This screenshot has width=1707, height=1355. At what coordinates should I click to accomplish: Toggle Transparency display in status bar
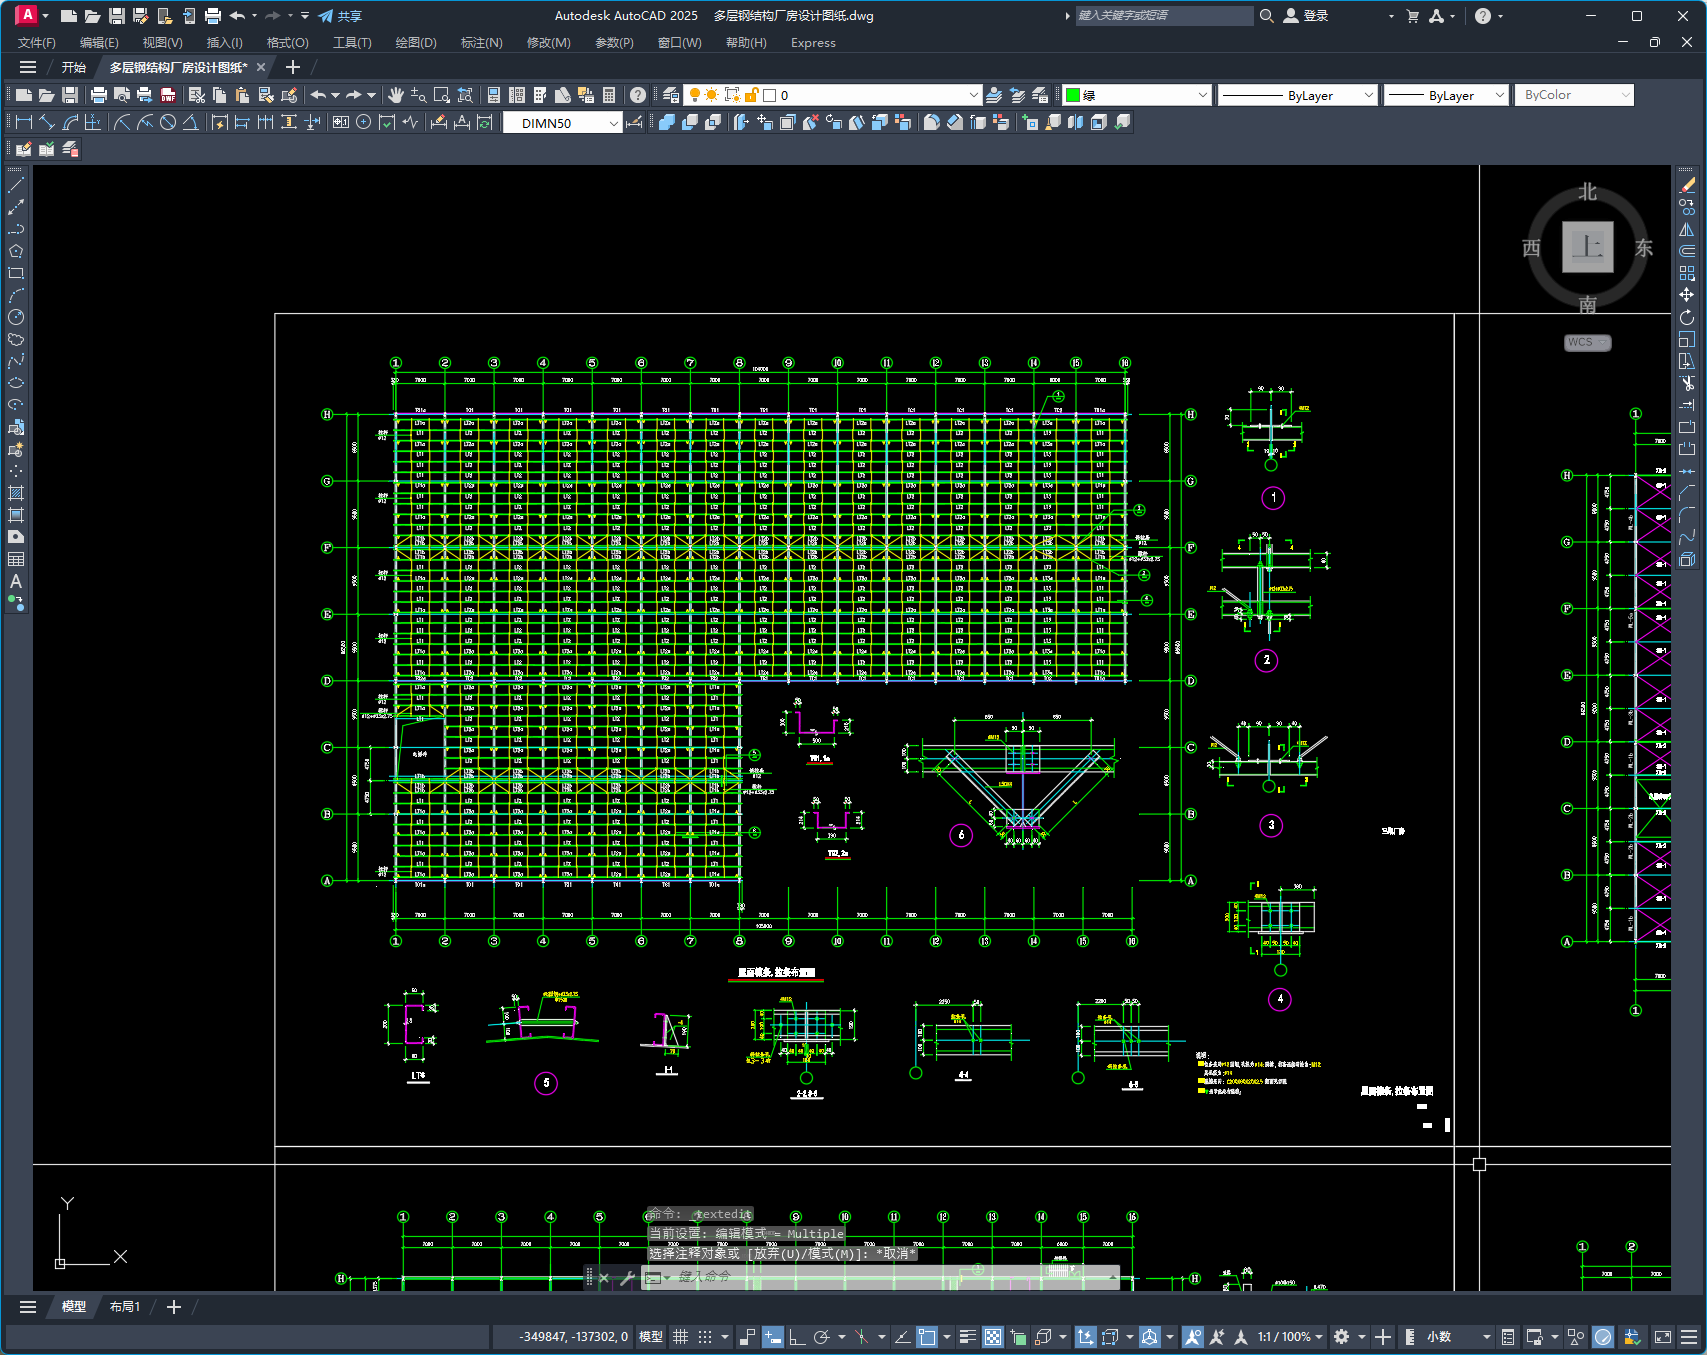click(x=993, y=1337)
